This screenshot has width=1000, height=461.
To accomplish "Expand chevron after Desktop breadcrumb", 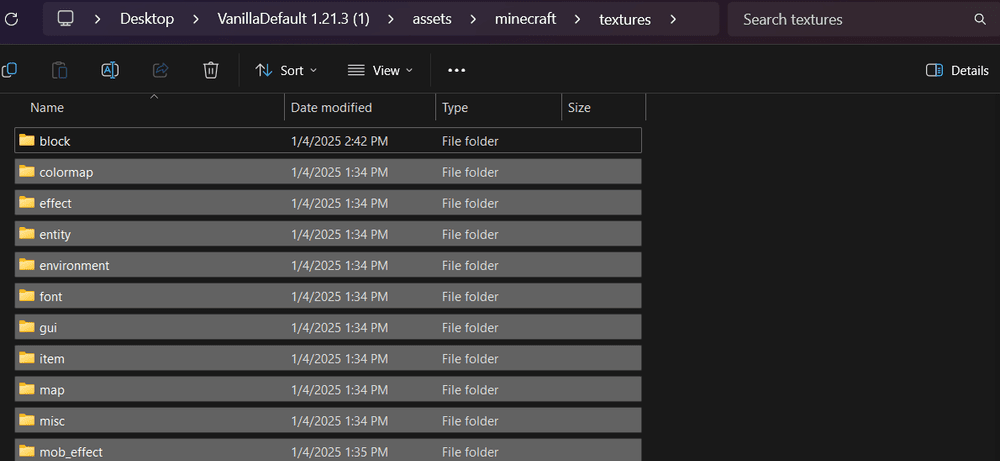I will coord(195,19).
